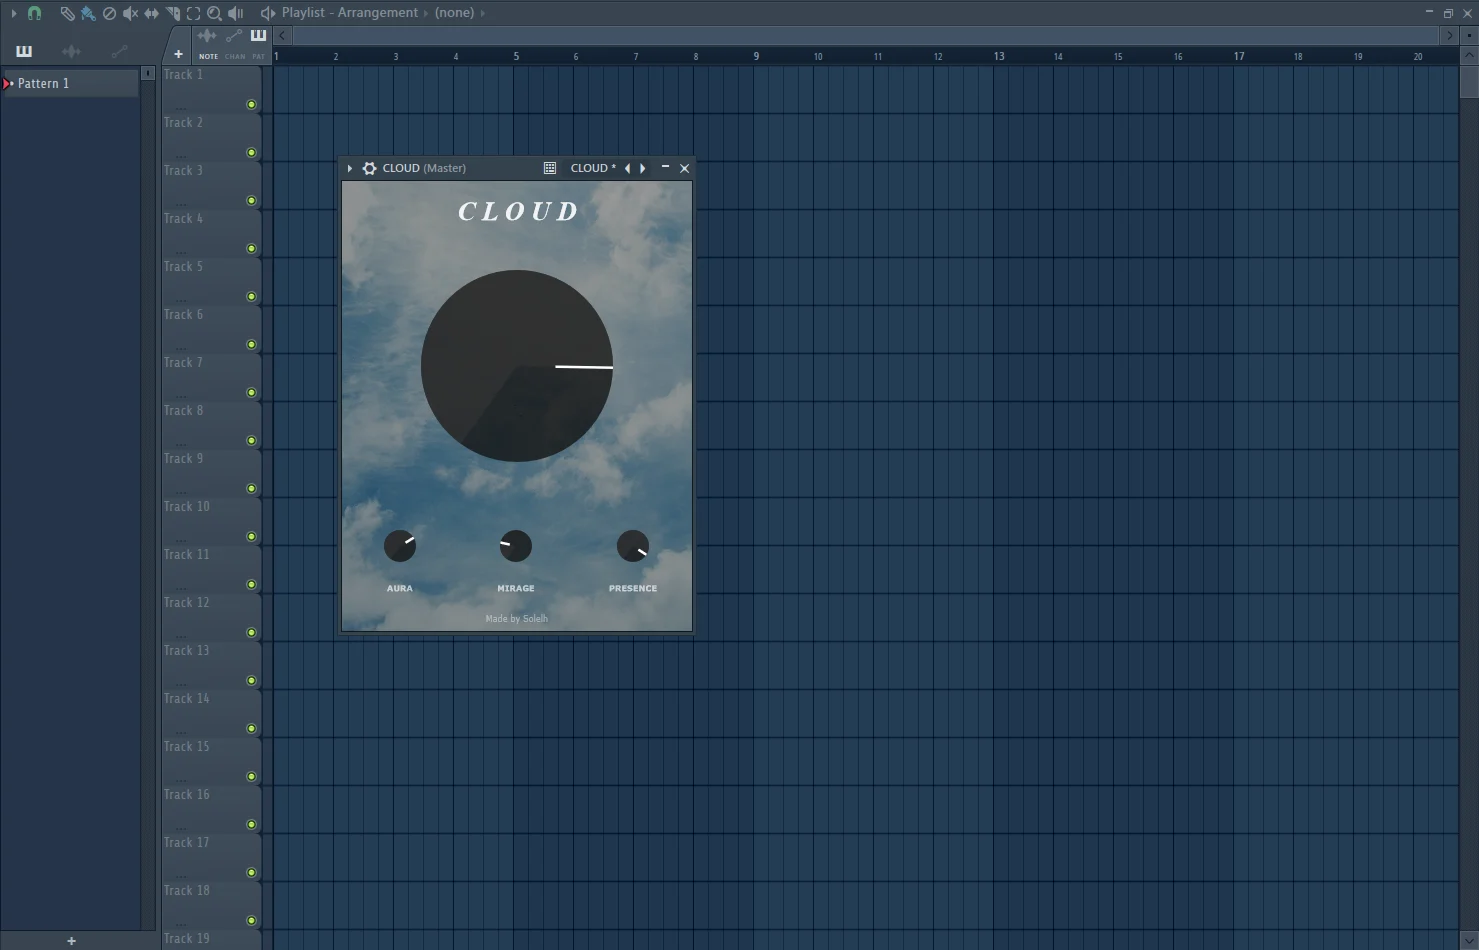The image size is (1479, 950).
Task: Mute Track 2 using green light
Action: click(x=251, y=153)
